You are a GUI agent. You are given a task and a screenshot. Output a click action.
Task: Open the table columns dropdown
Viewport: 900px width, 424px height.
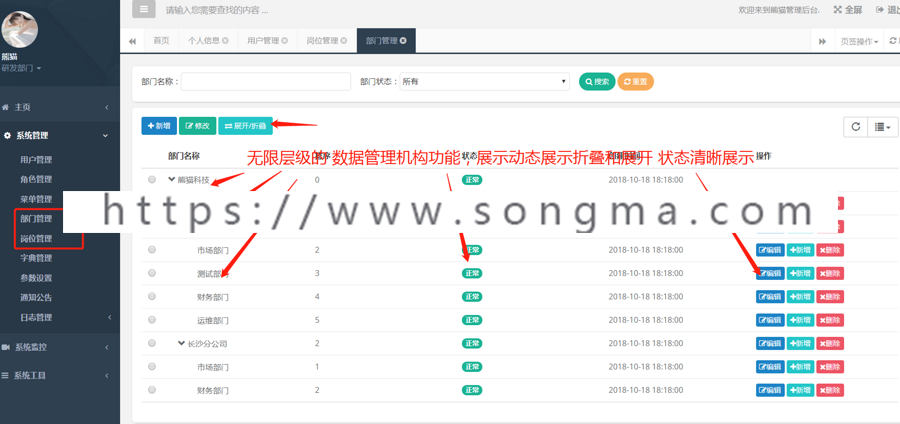882,127
